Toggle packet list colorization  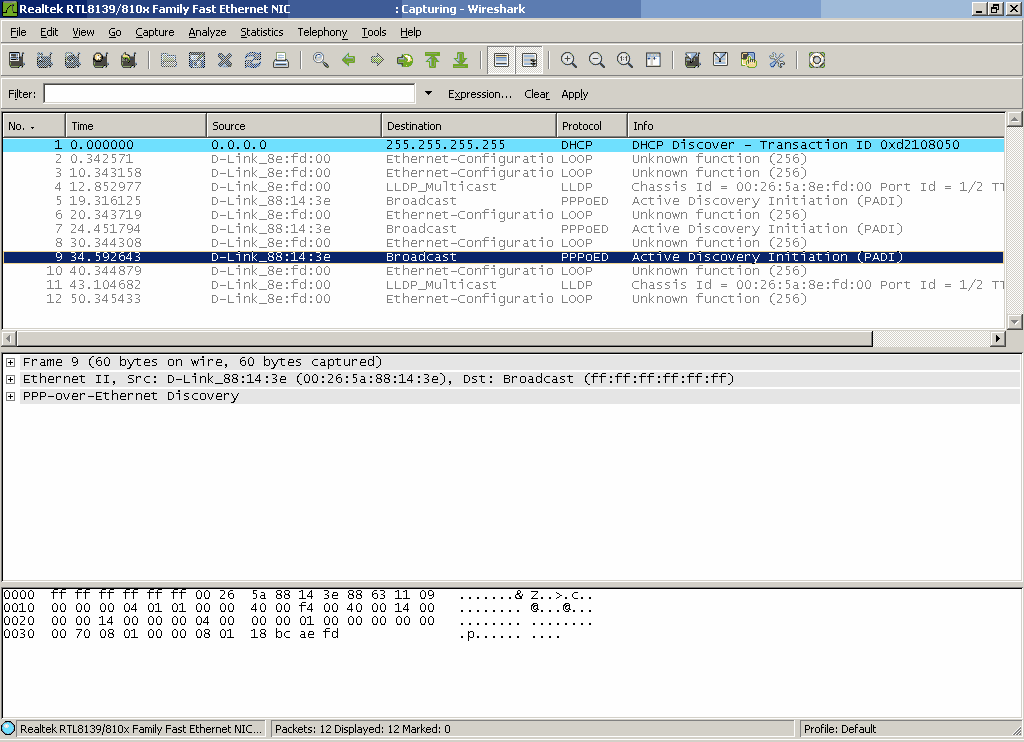501,60
